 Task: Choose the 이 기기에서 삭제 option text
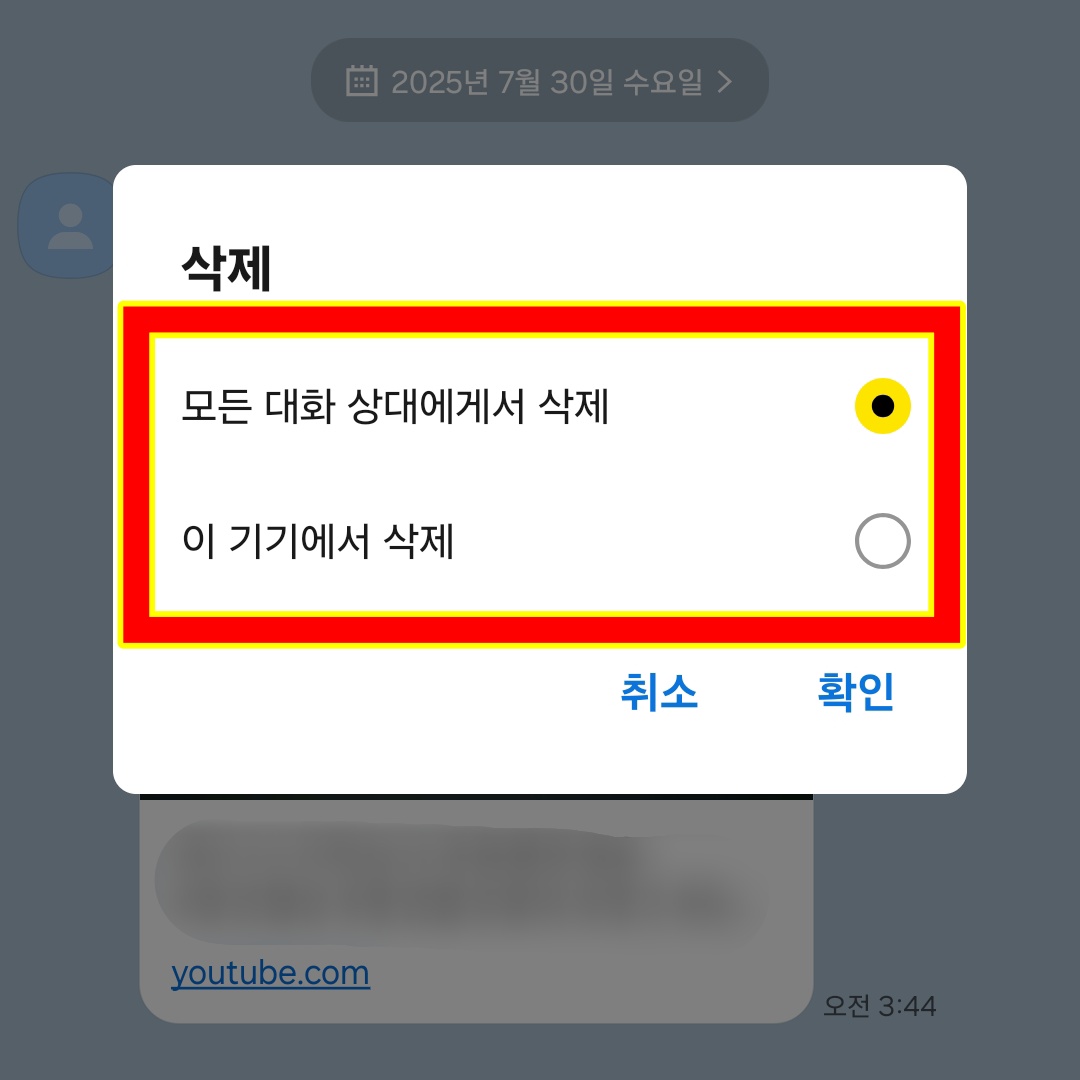(318, 541)
